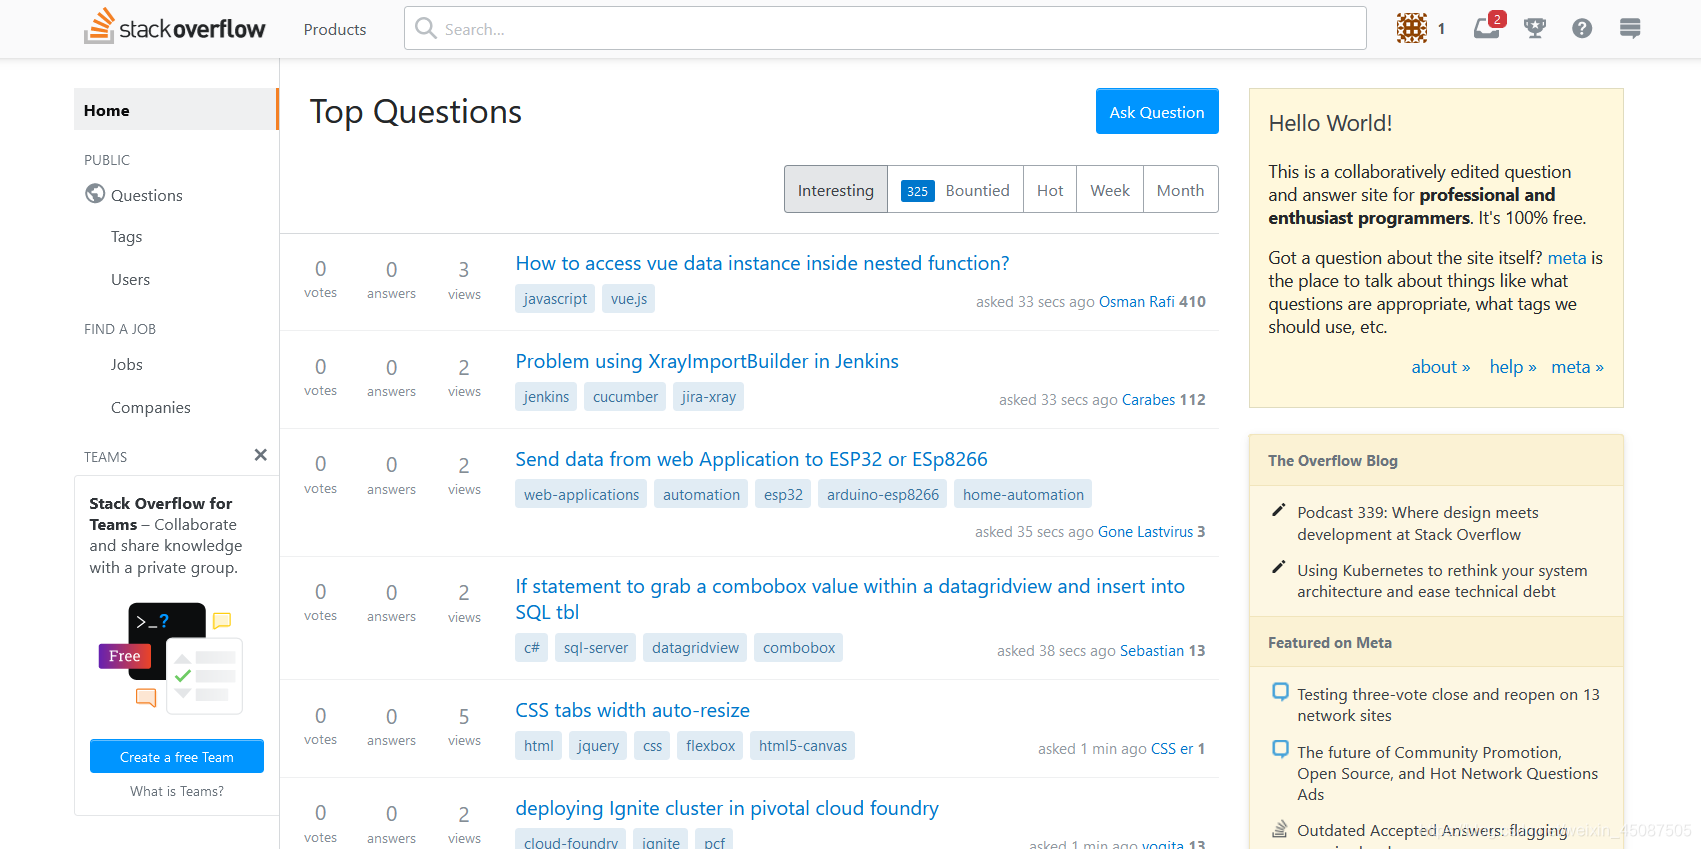Click the html5-canvas tag
Image resolution: width=1701 pixels, height=849 pixels.
pos(802,746)
